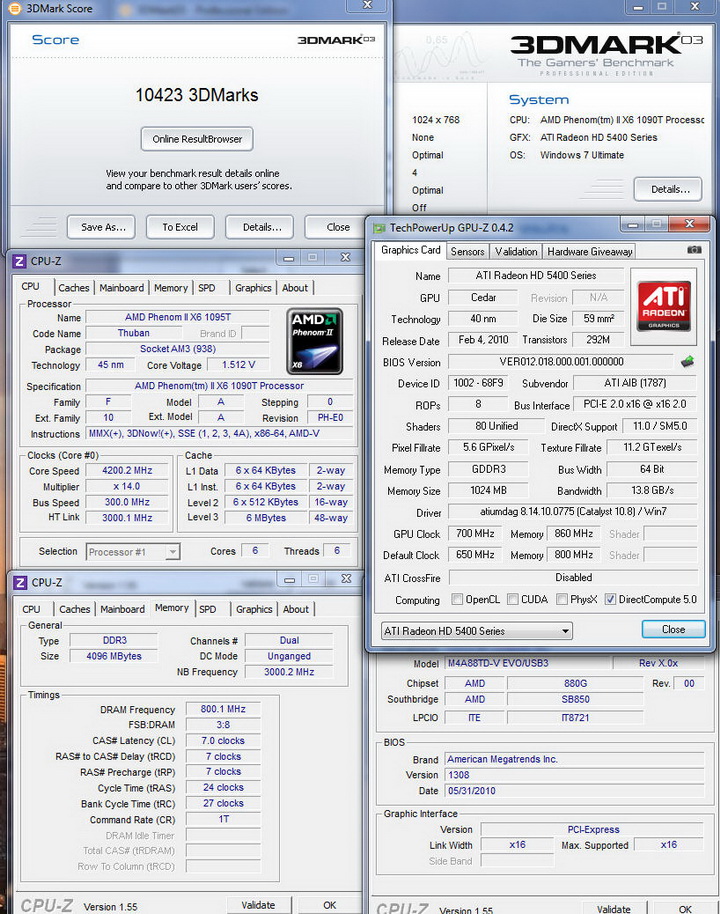Click Close in the 3DMark Score window
Viewport: 720px width, 914px height.
coord(338,227)
